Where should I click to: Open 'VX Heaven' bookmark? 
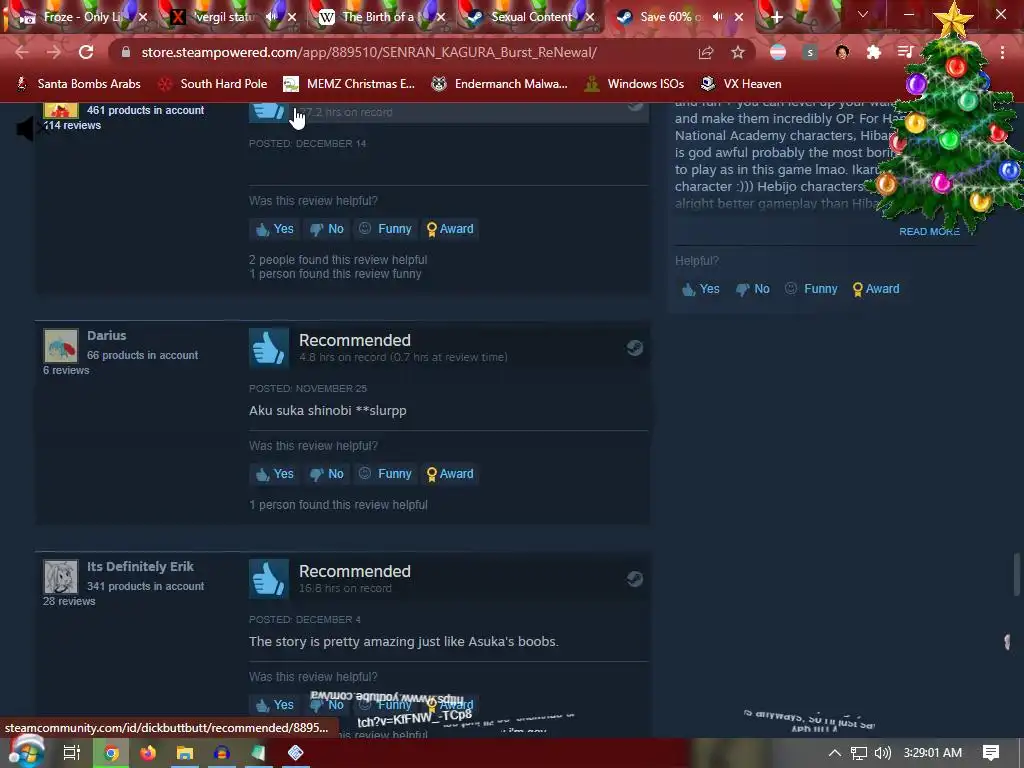point(741,84)
